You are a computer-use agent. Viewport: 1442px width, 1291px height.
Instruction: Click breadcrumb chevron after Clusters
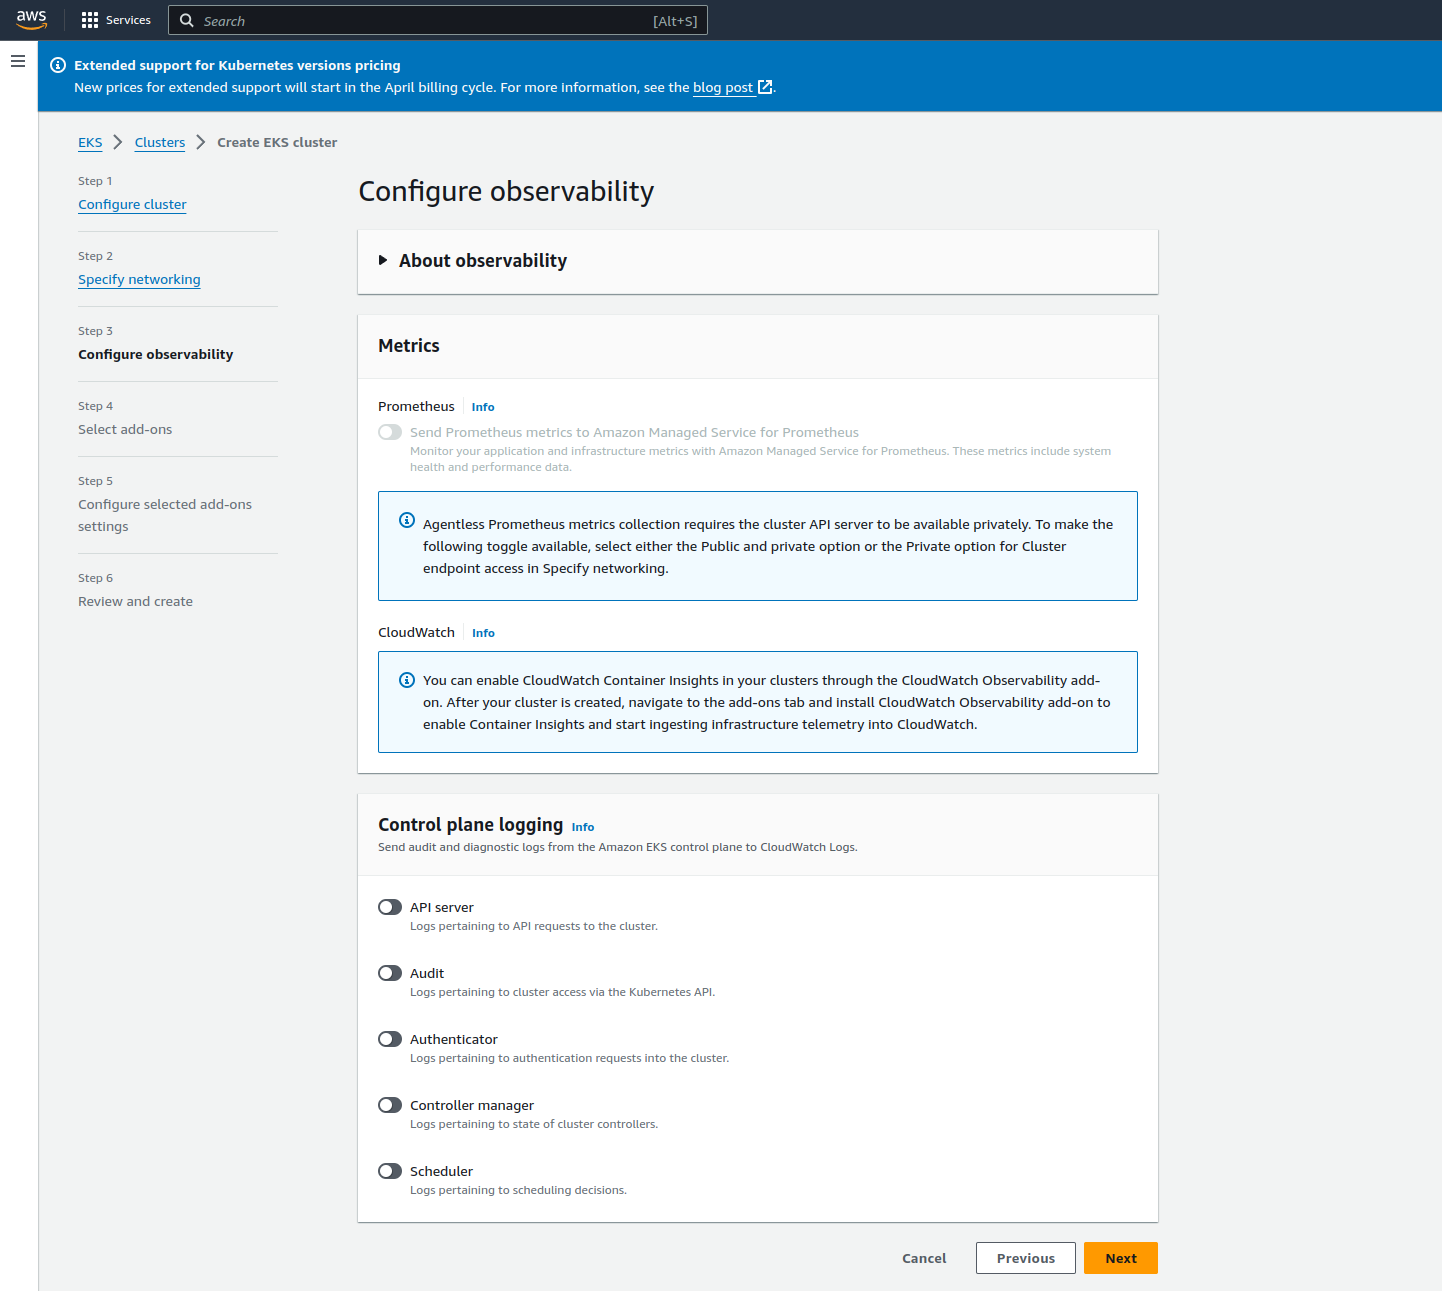pyautogui.click(x=201, y=142)
